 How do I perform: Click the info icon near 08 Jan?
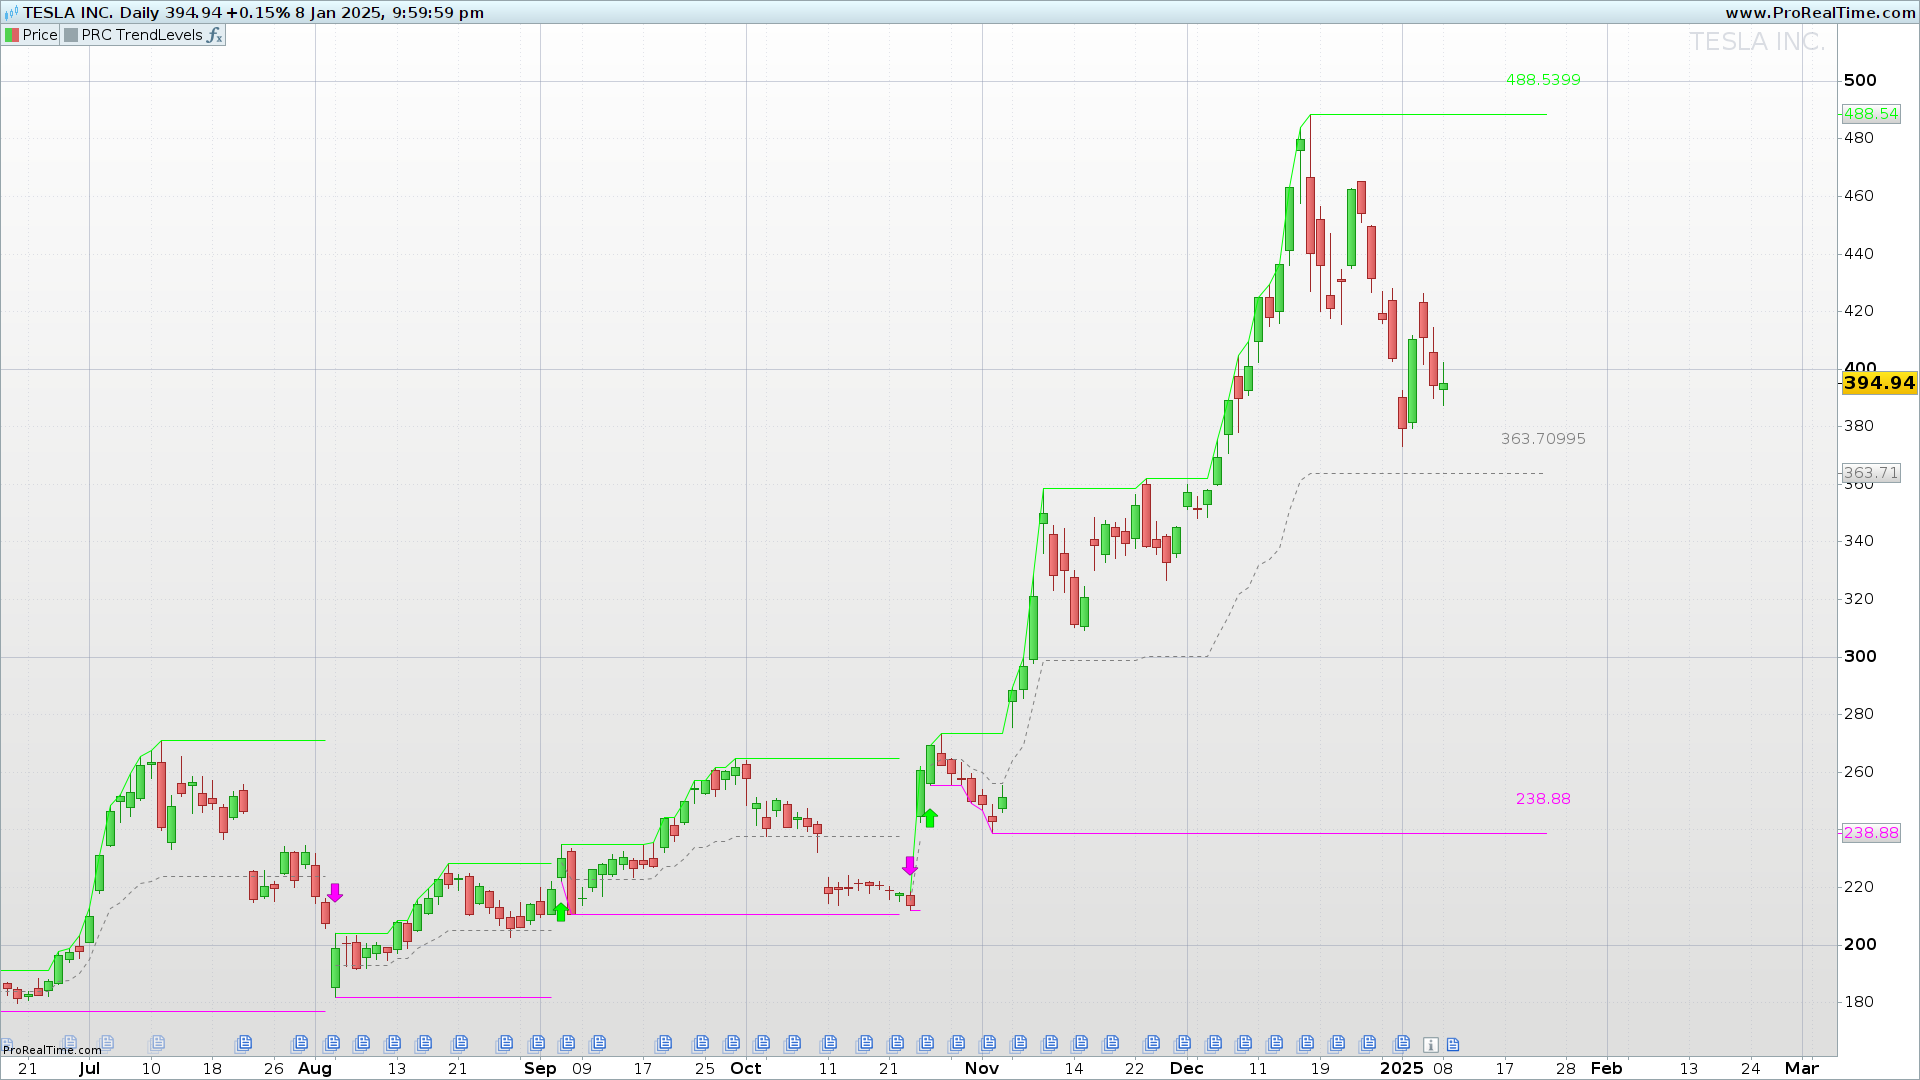point(1431,1045)
